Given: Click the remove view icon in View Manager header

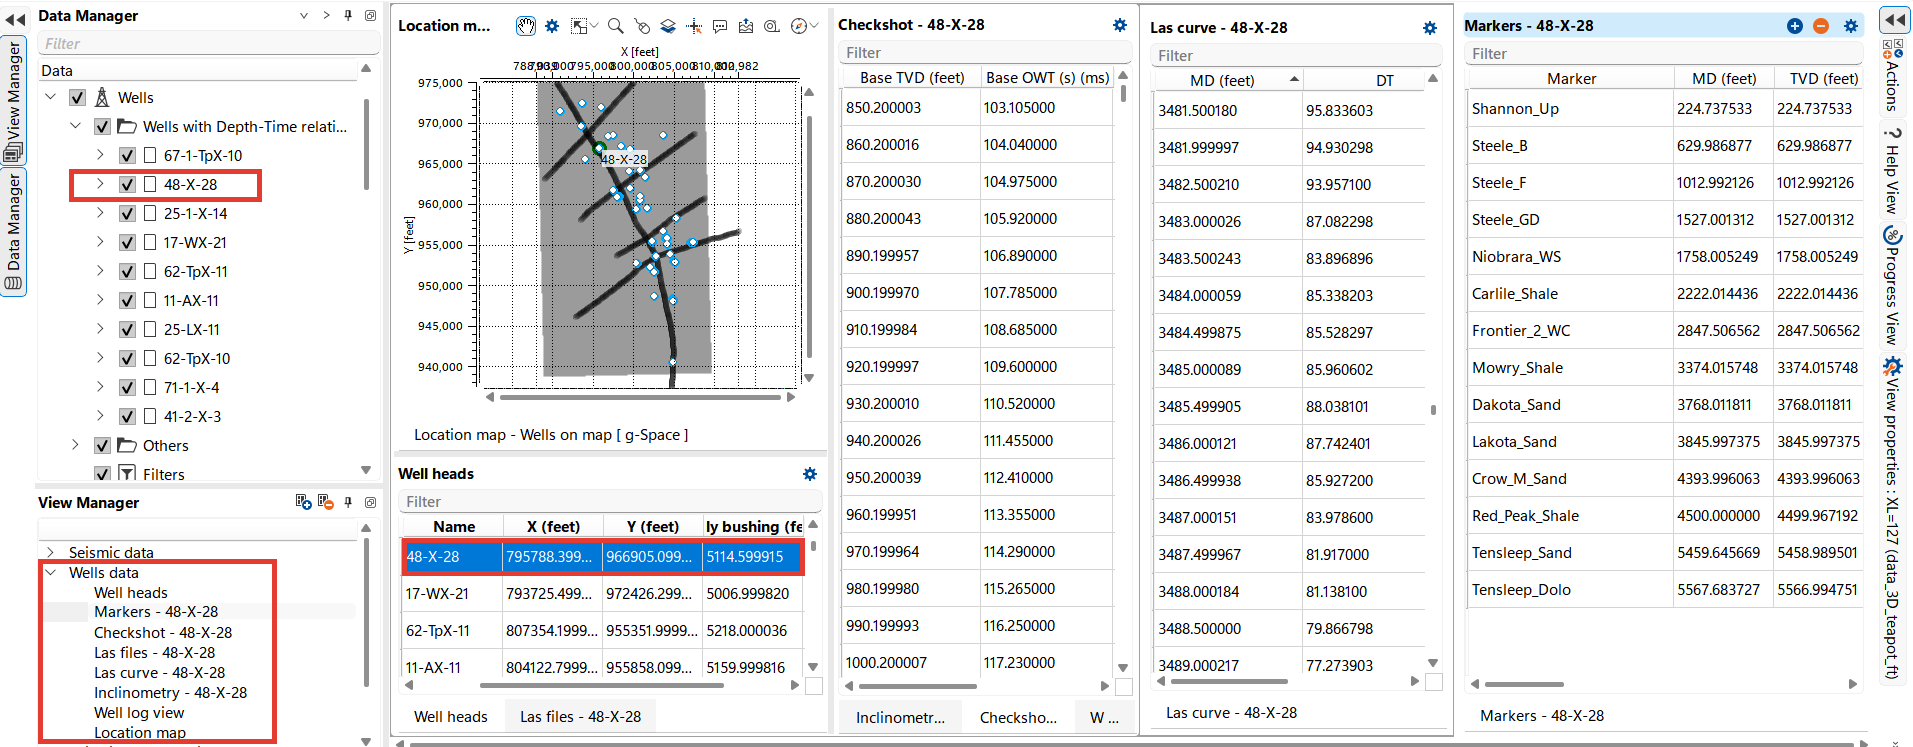Looking at the screenshot, I should click(x=325, y=502).
